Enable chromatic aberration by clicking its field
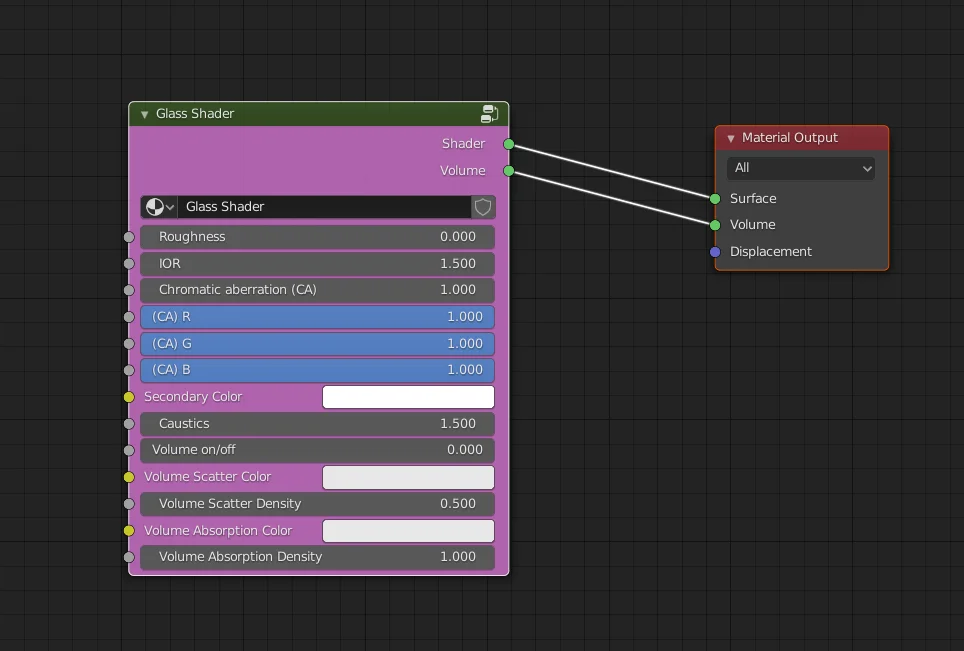The height and width of the screenshot is (651, 964). tap(317, 290)
